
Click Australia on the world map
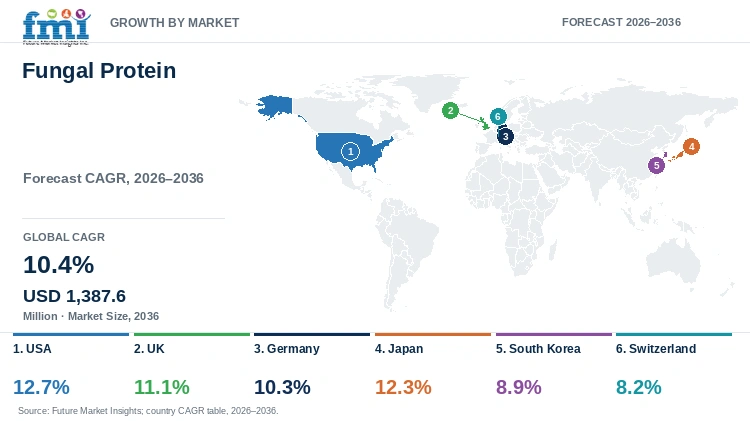(673, 261)
